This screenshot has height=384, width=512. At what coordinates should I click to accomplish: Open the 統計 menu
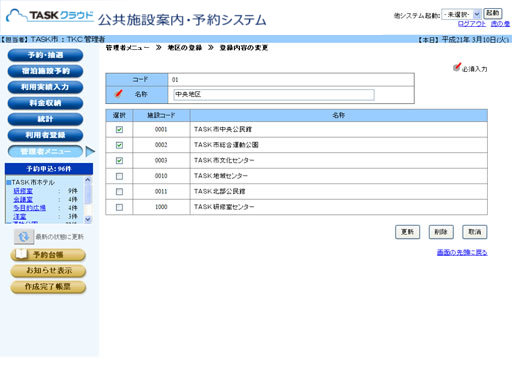(x=45, y=119)
